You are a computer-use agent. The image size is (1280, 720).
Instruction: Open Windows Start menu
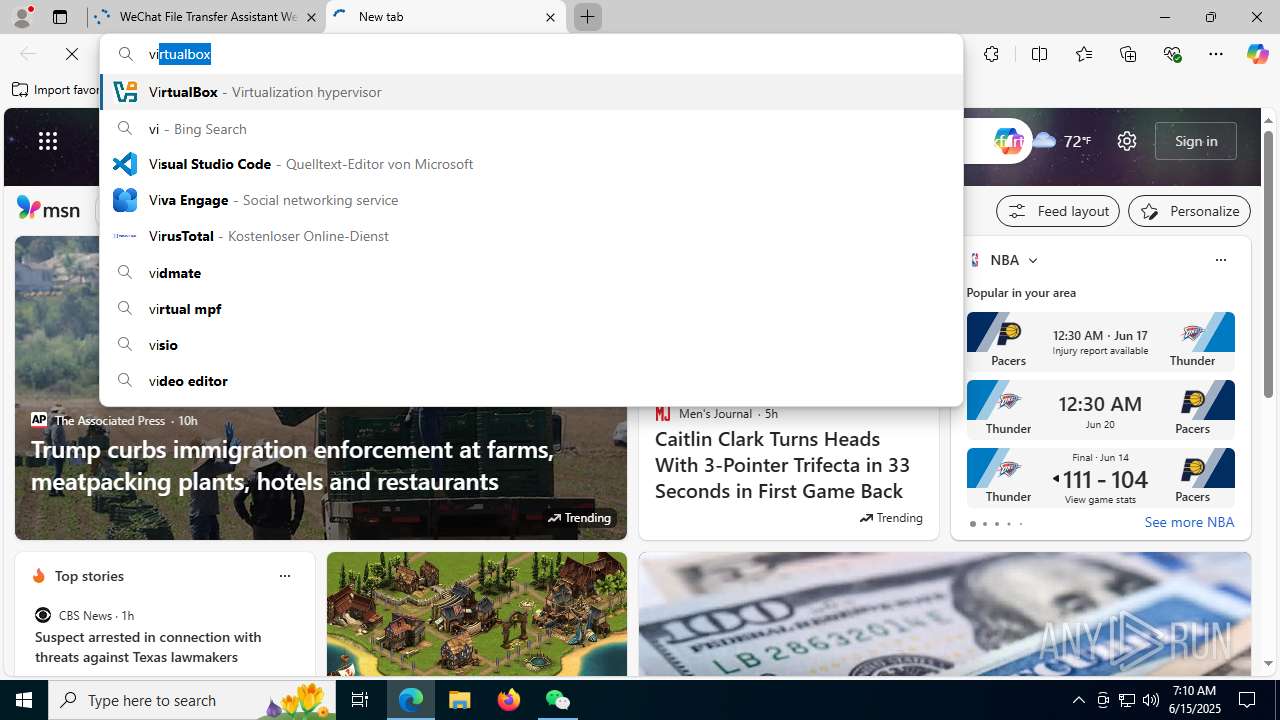(24, 700)
